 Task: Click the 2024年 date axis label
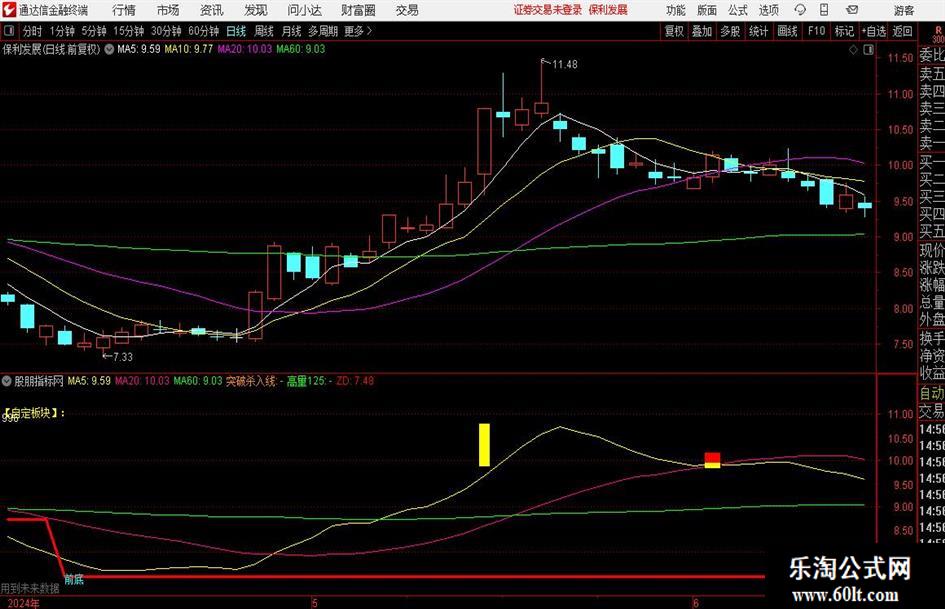tap(24, 603)
